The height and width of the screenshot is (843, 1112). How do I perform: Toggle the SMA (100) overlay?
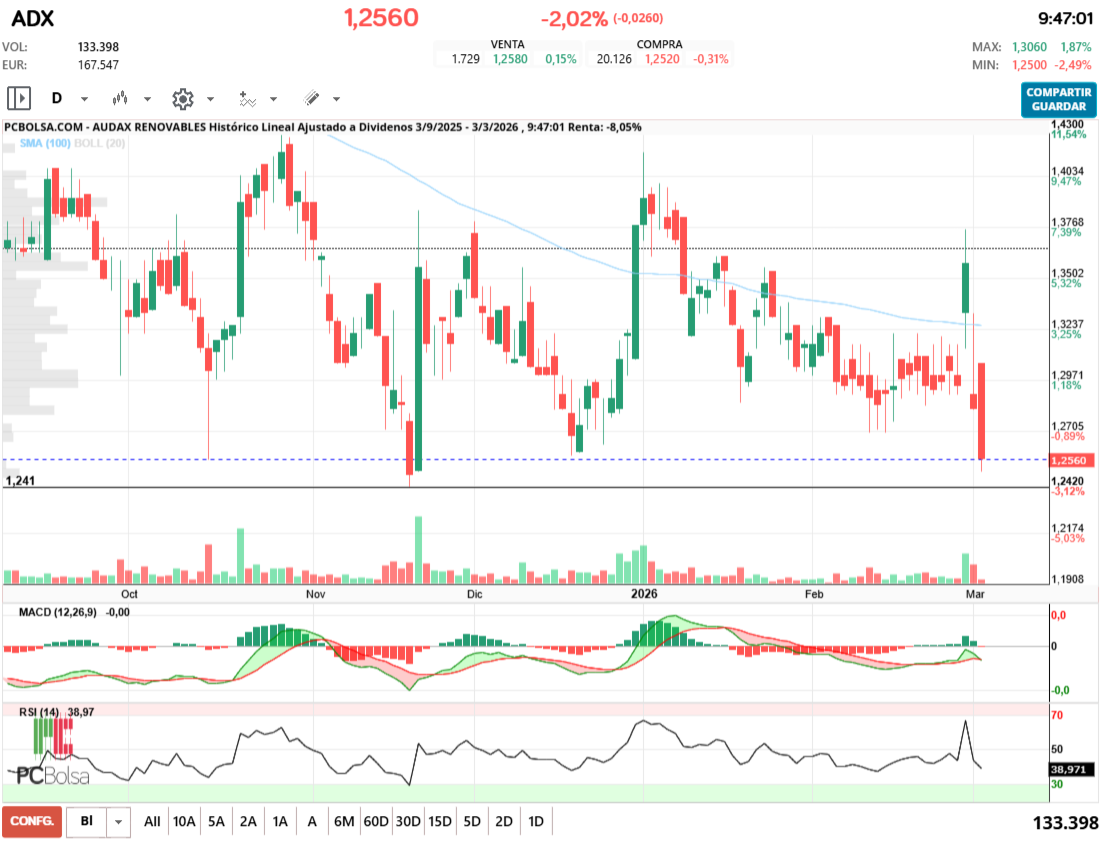pos(44,143)
